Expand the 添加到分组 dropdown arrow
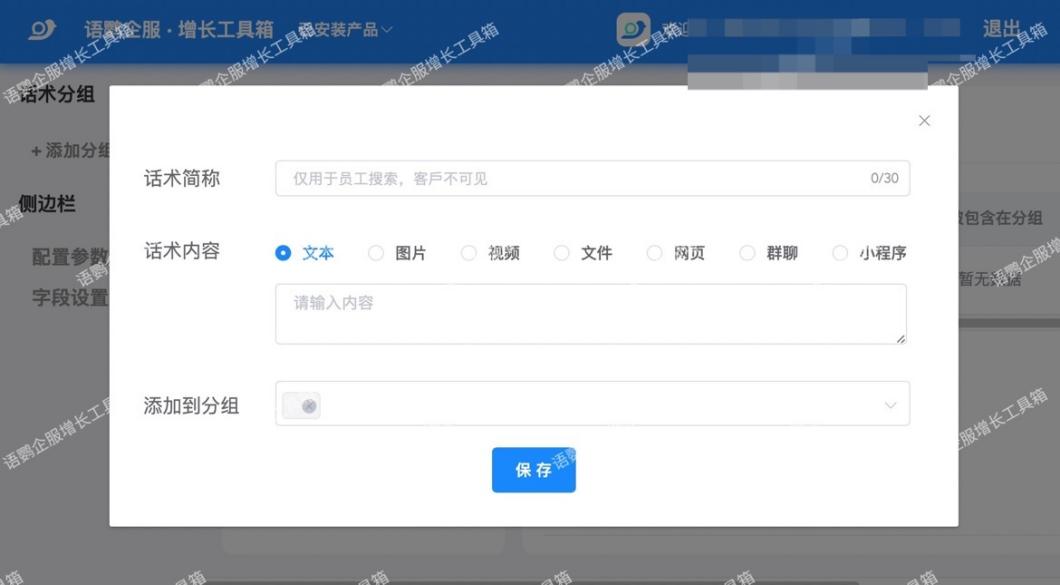This screenshot has height=585, width=1060. pos(890,406)
